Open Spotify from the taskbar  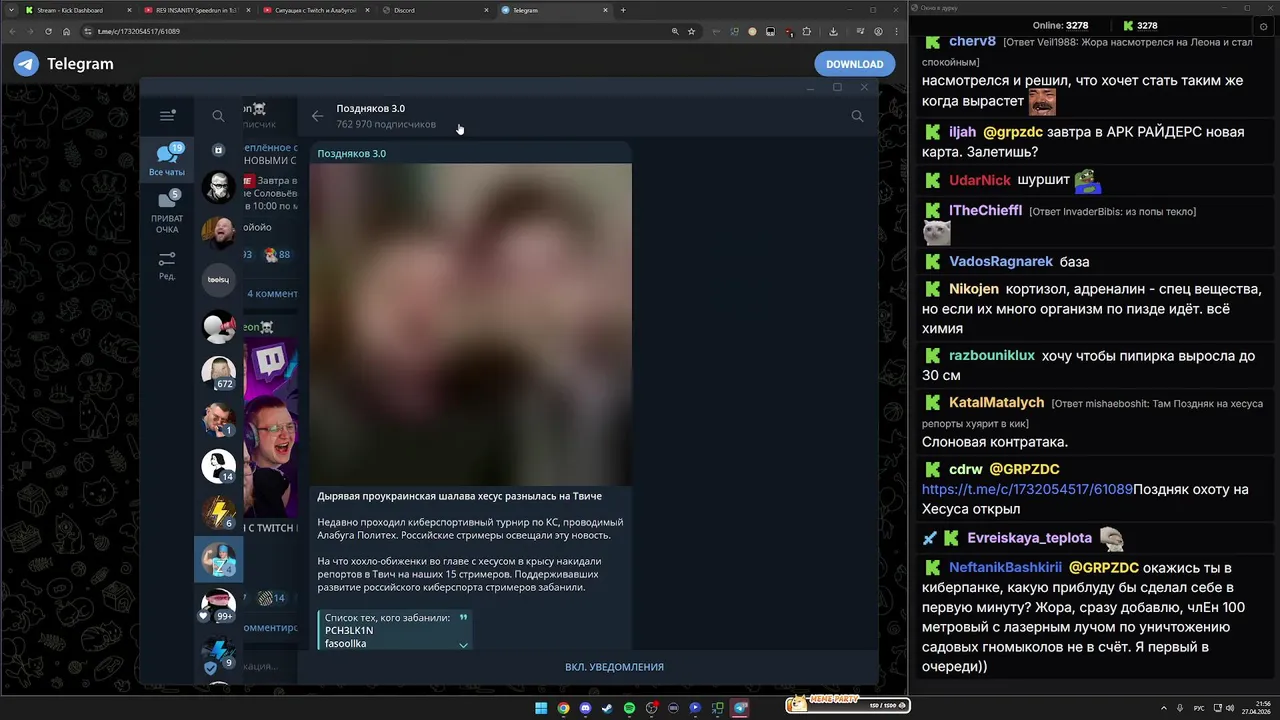point(629,708)
